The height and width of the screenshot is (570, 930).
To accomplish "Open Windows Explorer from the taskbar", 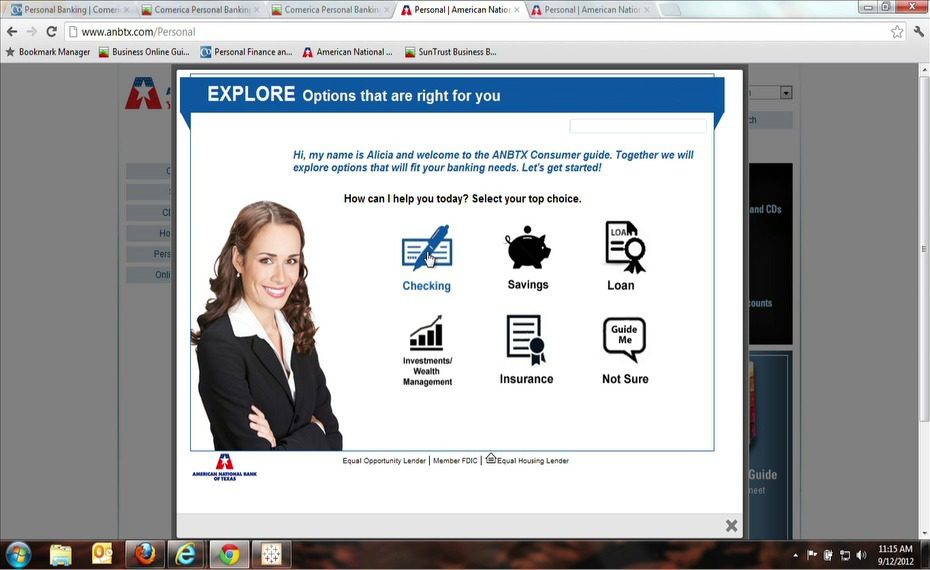I will pyautogui.click(x=60, y=555).
